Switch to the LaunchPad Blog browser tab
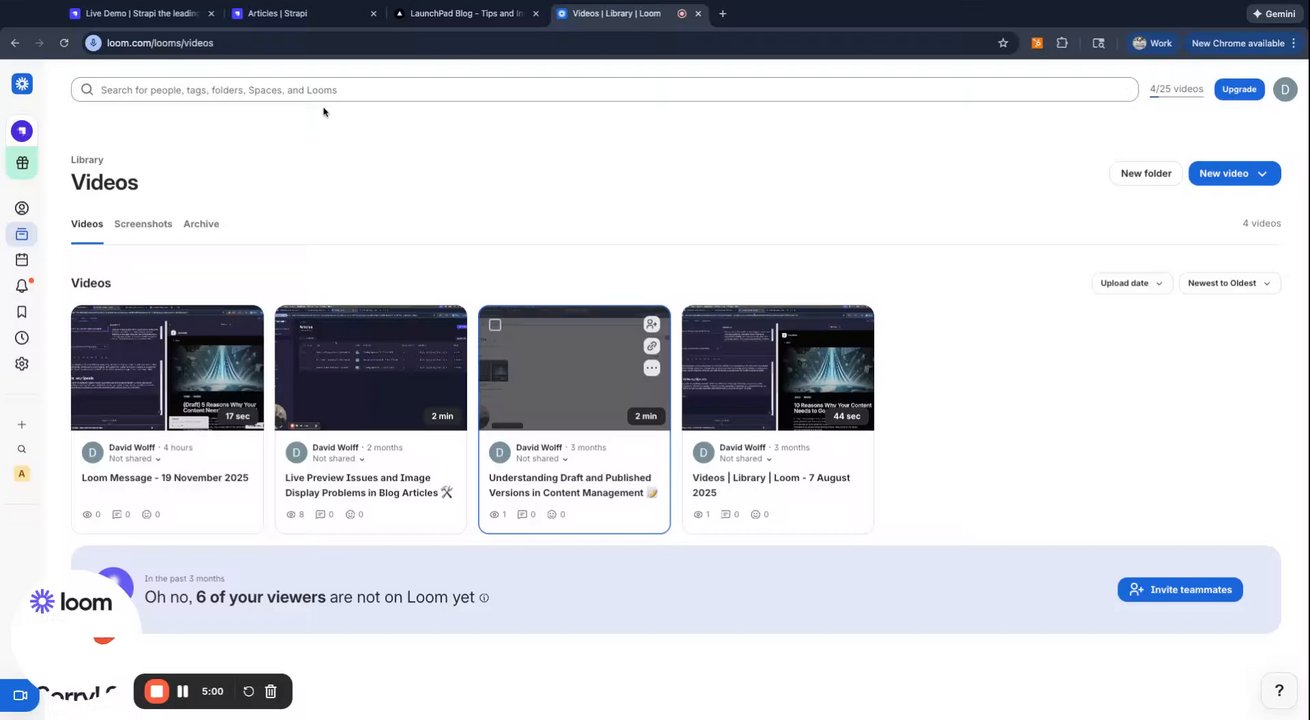The width and height of the screenshot is (1310, 720). [467, 14]
